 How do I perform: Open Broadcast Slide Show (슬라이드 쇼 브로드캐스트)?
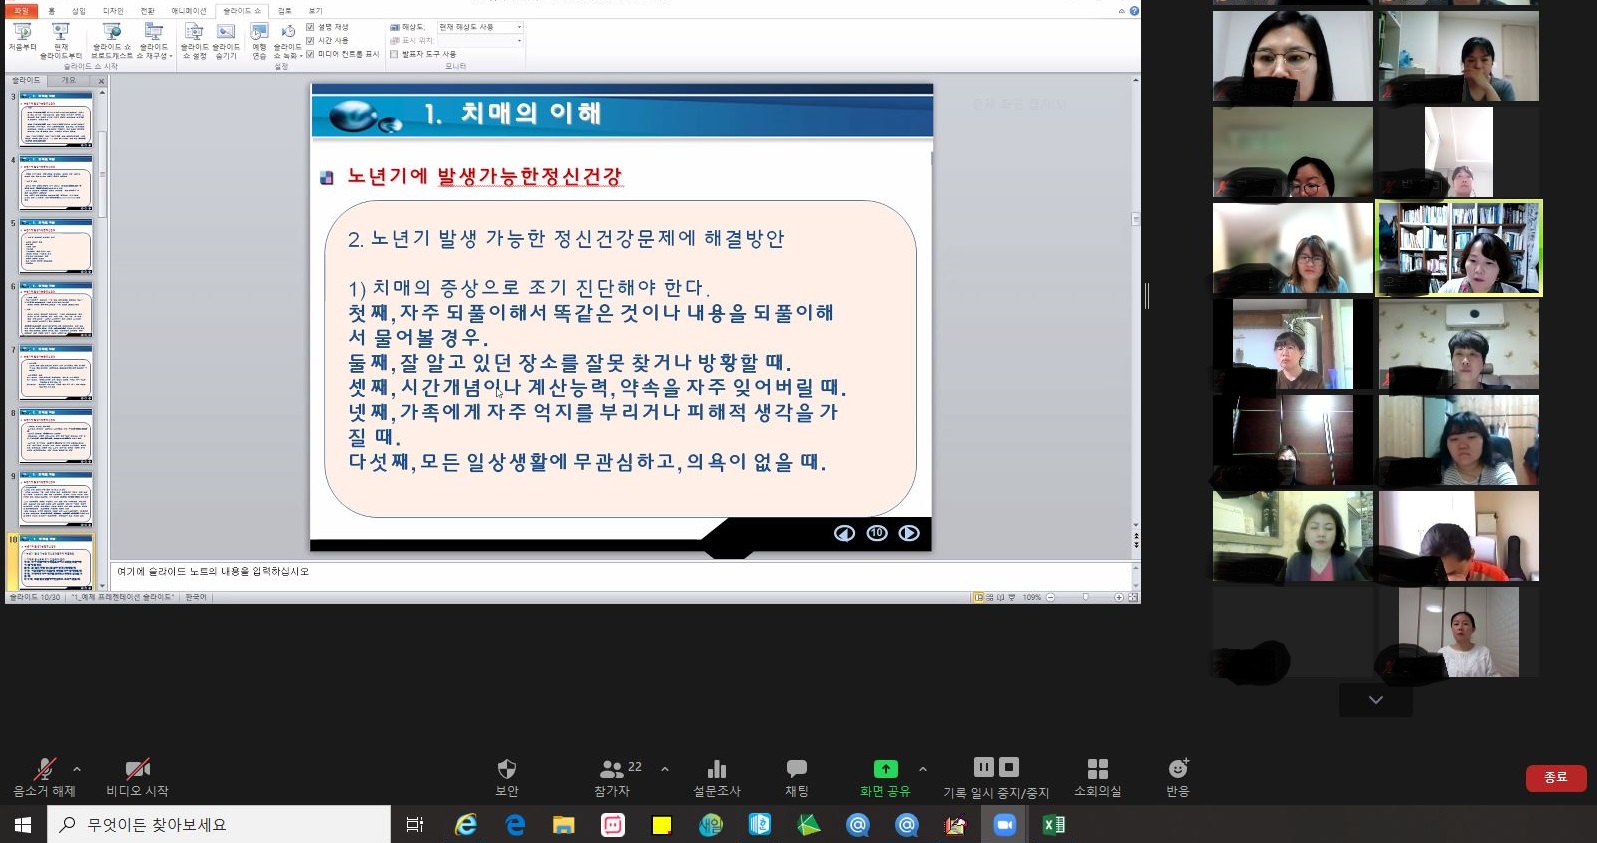112,41
